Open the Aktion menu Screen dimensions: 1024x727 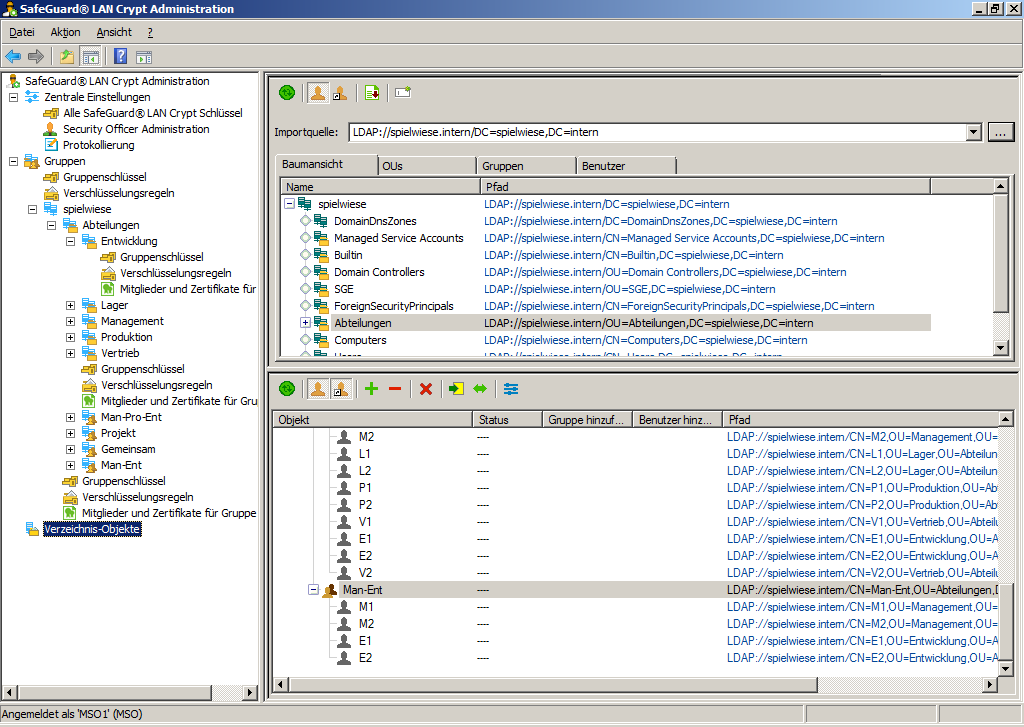click(65, 32)
